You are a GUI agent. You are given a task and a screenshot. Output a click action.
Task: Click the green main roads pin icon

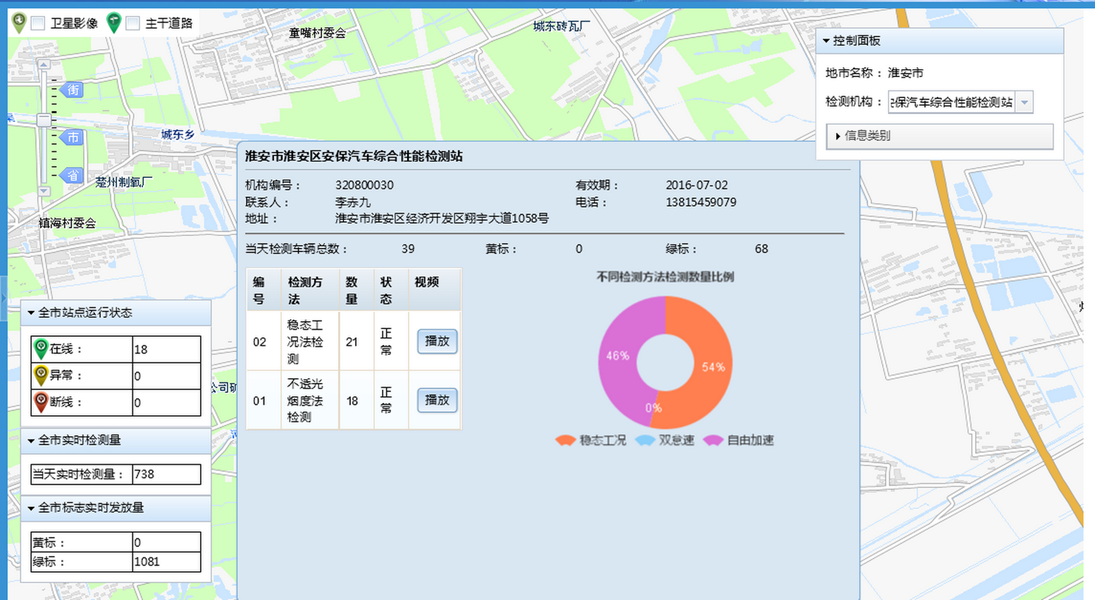(113, 21)
